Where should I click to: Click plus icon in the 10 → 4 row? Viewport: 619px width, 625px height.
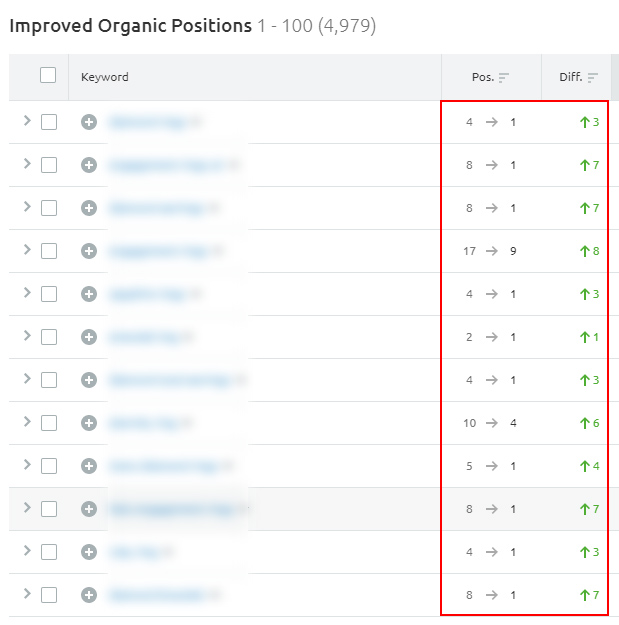coord(89,423)
